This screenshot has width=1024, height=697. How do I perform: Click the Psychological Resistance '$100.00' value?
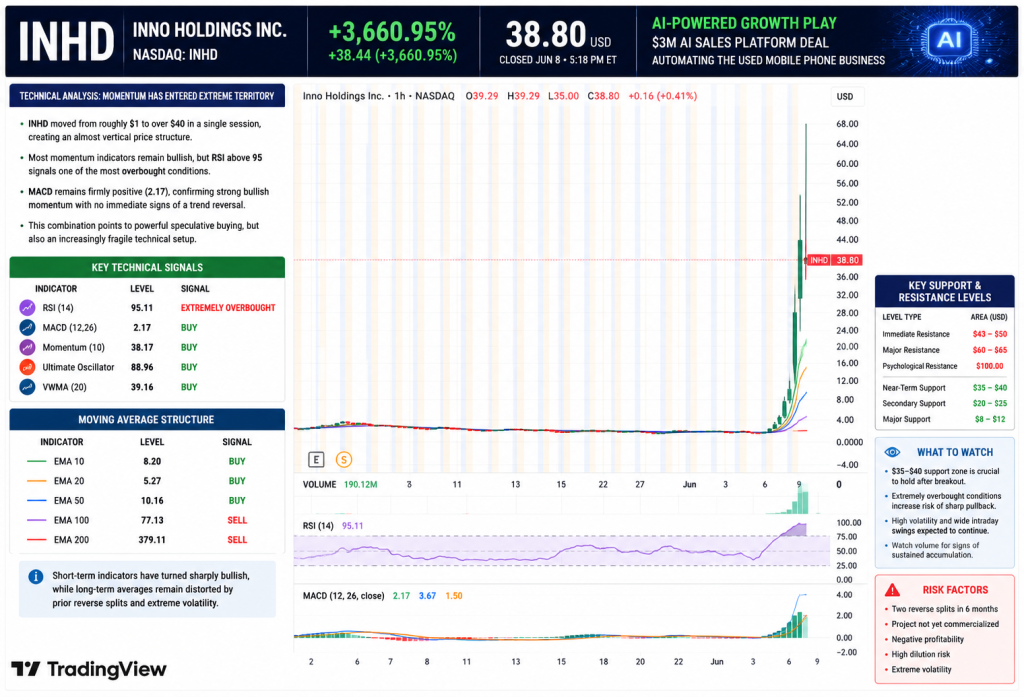pyautogui.click(x=989, y=366)
